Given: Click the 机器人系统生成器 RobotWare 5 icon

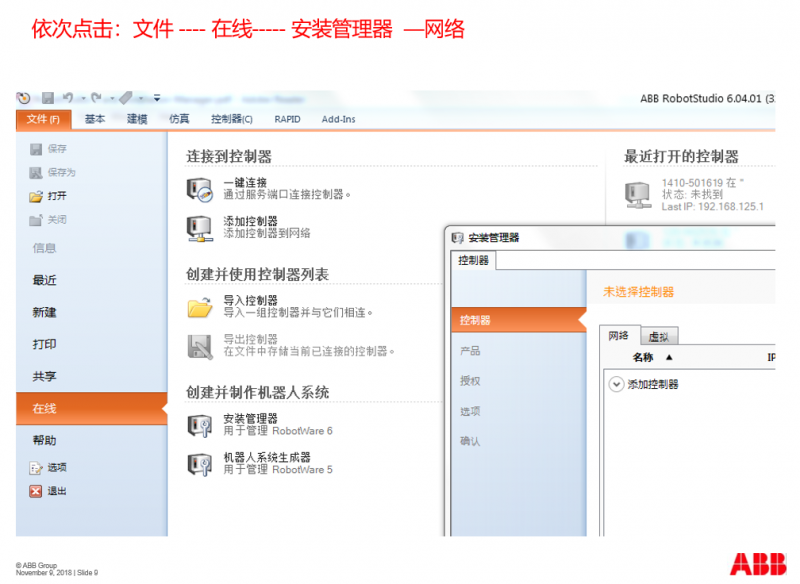Looking at the screenshot, I should pos(199,464).
